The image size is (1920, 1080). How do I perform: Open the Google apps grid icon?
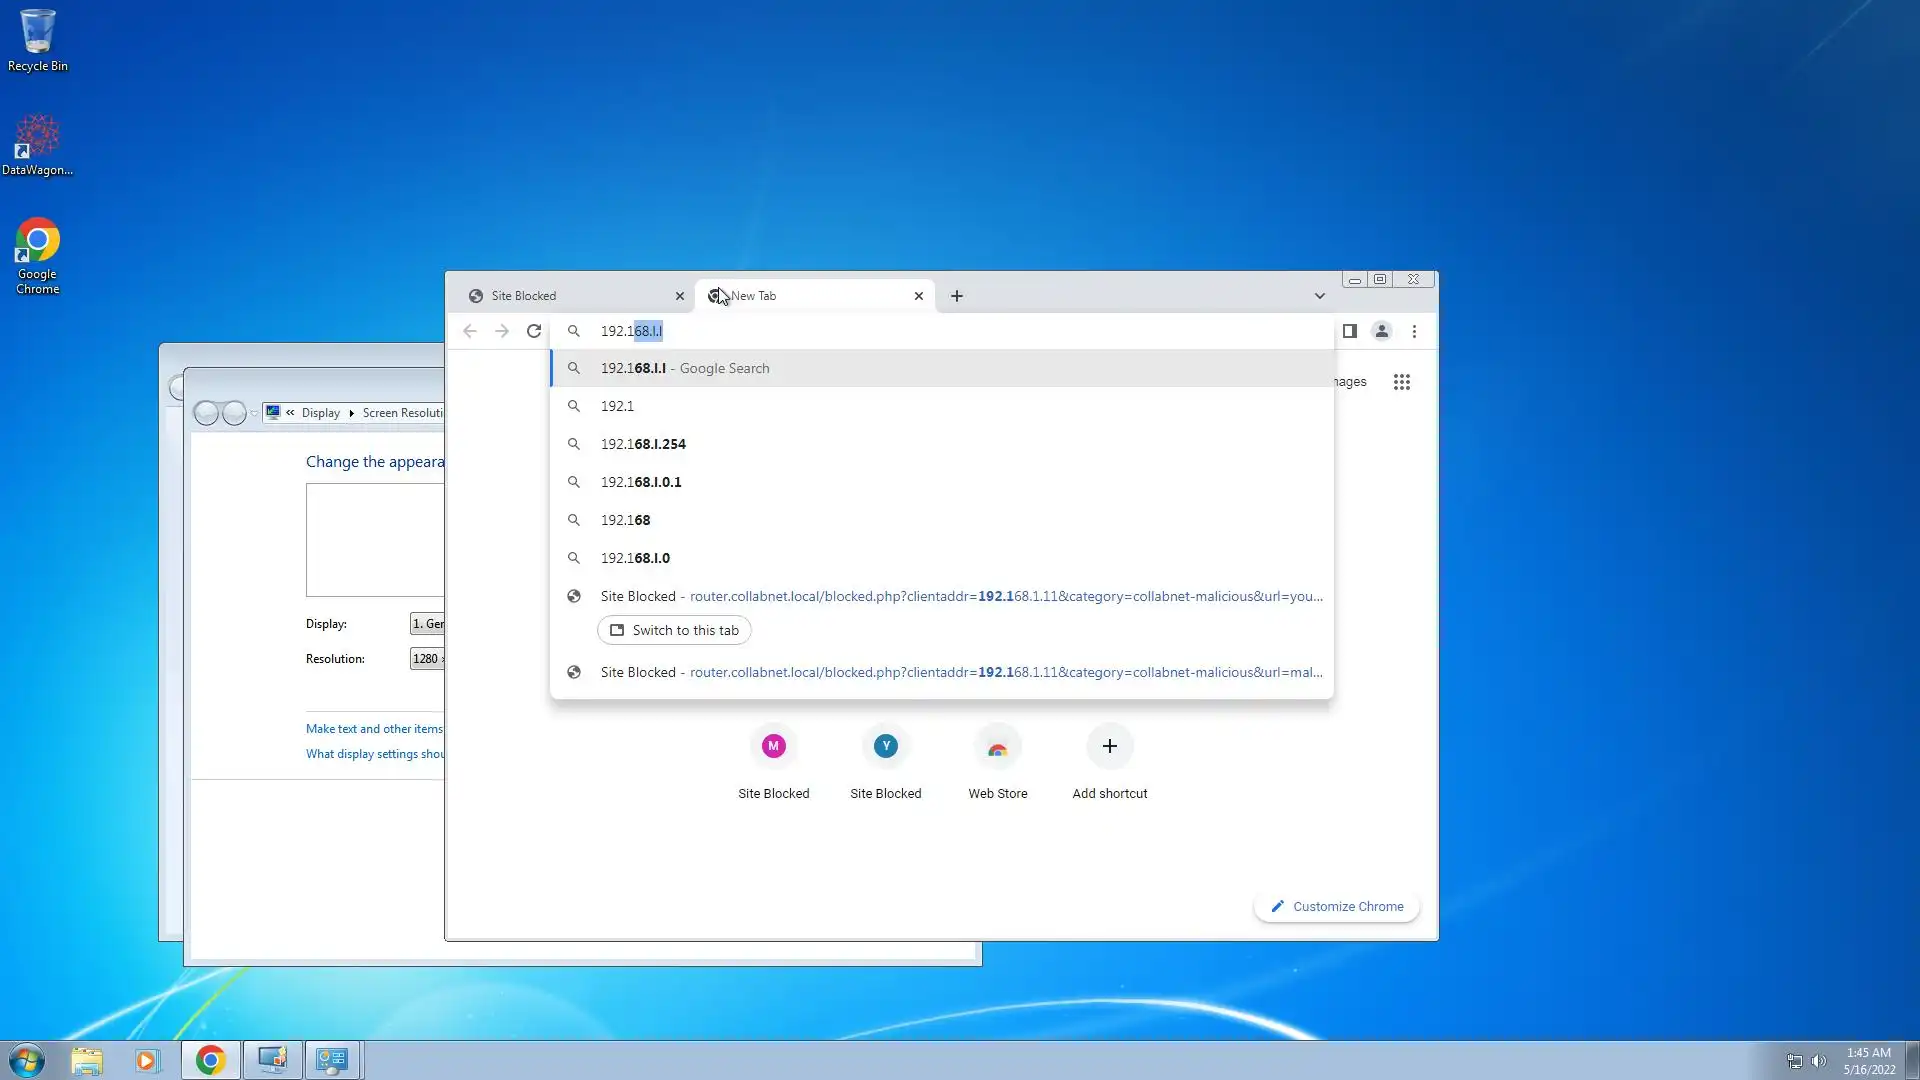click(x=1401, y=382)
